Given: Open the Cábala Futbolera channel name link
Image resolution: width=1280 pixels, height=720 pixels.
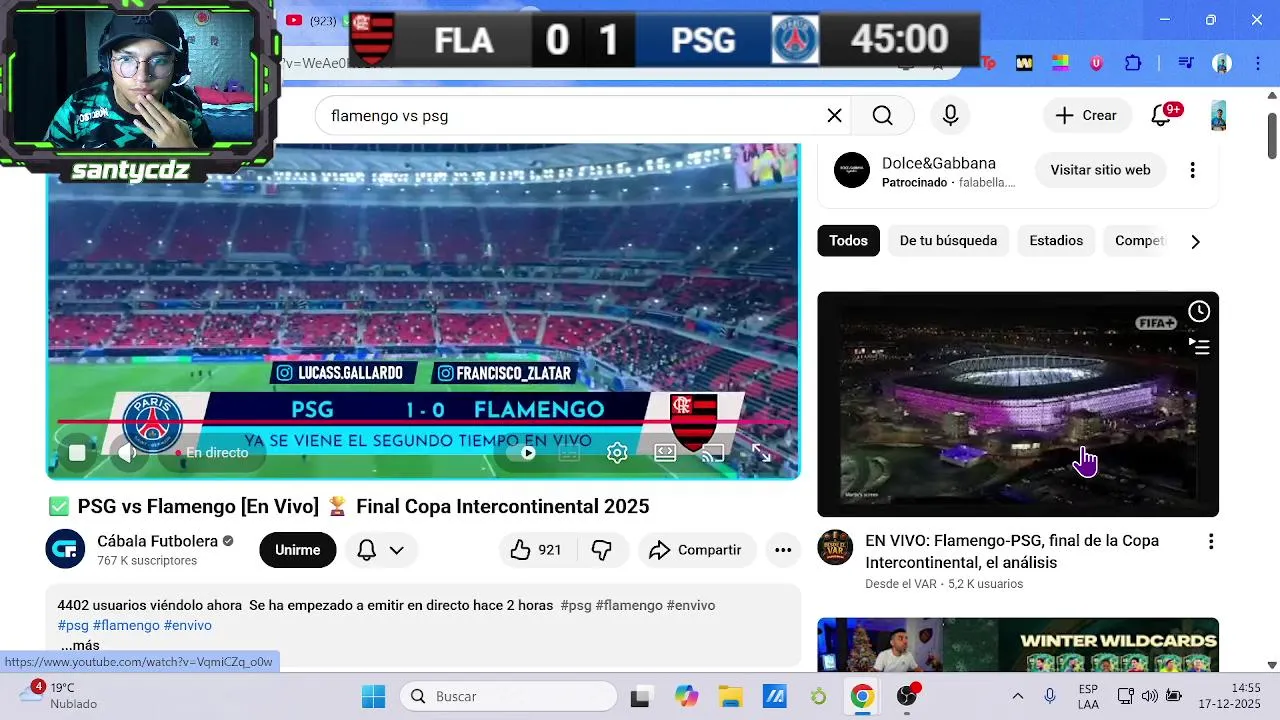Looking at the screenshot, I should 157,541.
